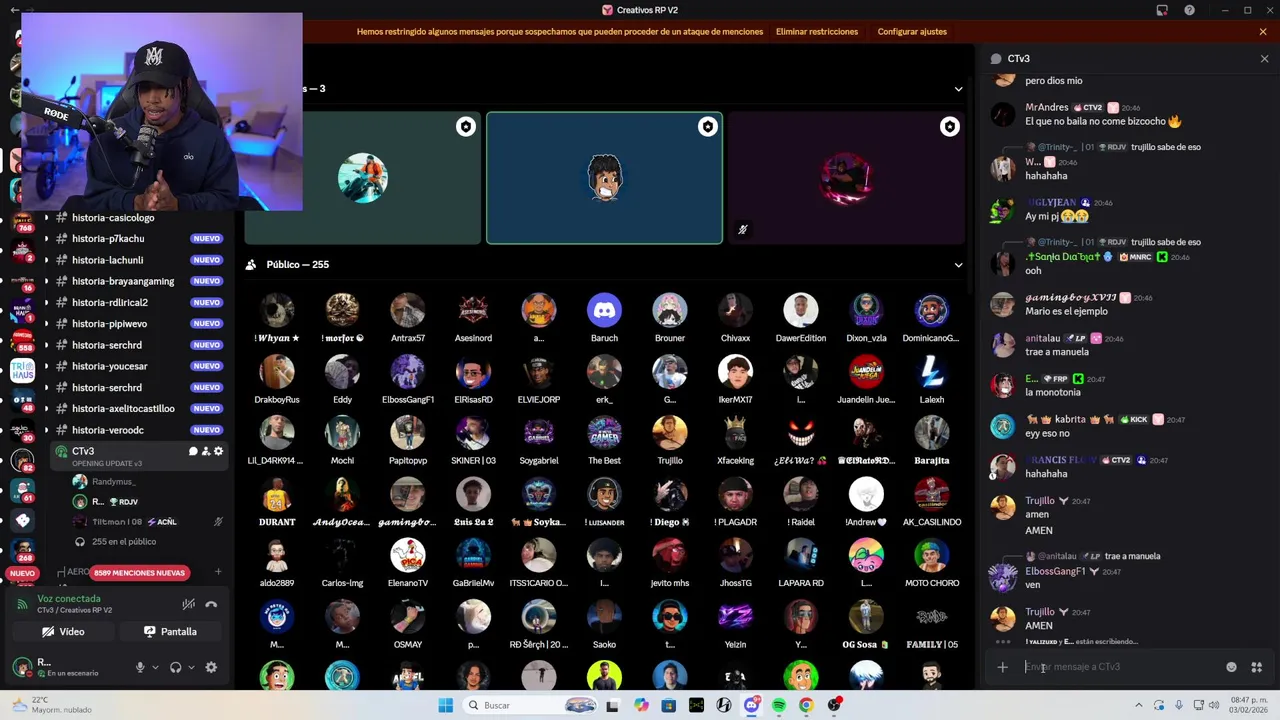
Task: Focus the Enviar mensaje a CTv3 field
Action: click(x=1120, y=667)
